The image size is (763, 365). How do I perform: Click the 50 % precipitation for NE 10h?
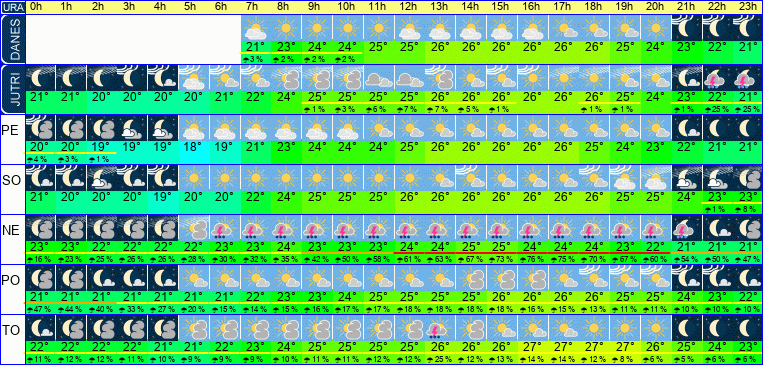pyautogui.click(x=347, y=259)
